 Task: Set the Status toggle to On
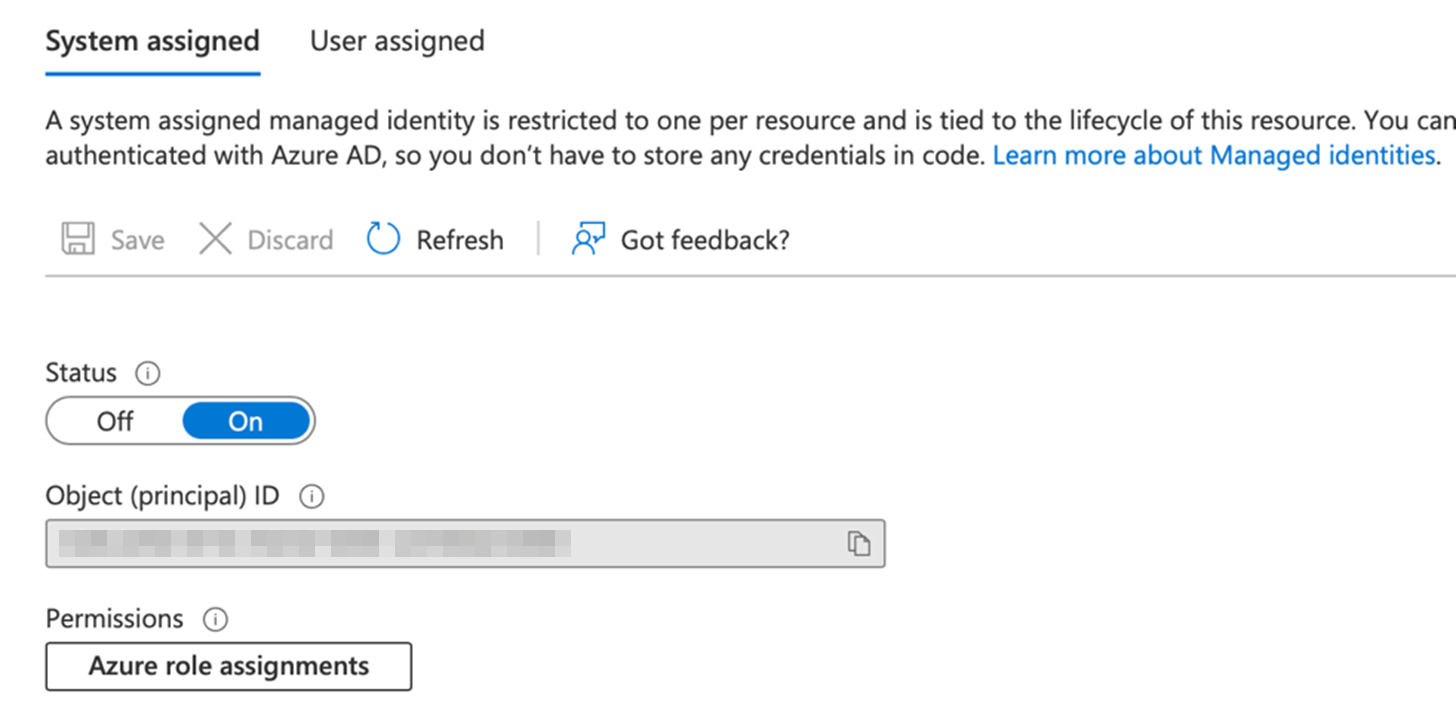246,422
